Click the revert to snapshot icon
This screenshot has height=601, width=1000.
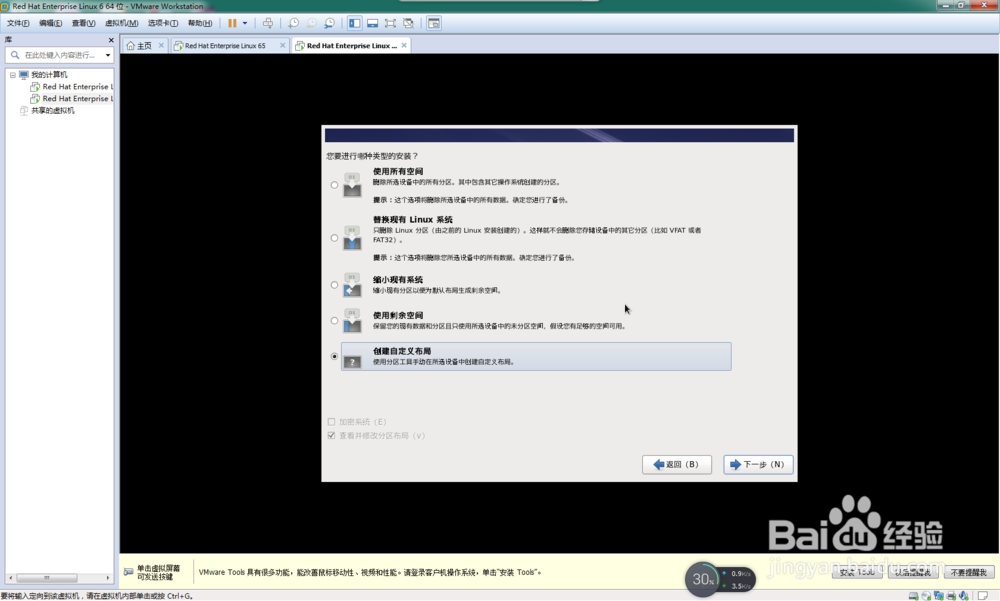pyautogui.click(x=311, y=23)
